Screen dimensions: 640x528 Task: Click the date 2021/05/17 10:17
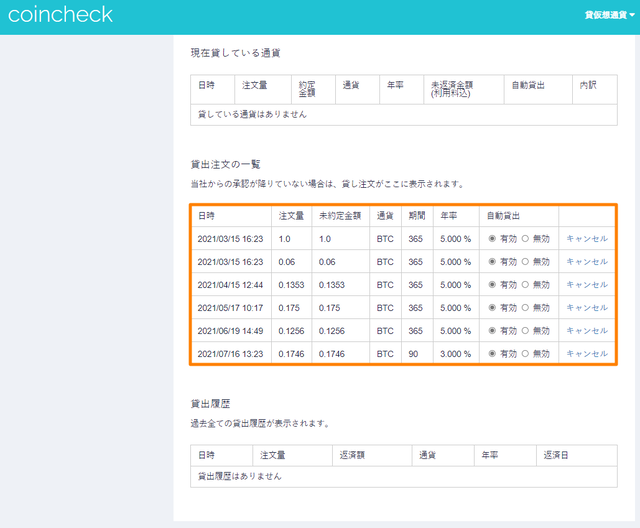point(230,308)
